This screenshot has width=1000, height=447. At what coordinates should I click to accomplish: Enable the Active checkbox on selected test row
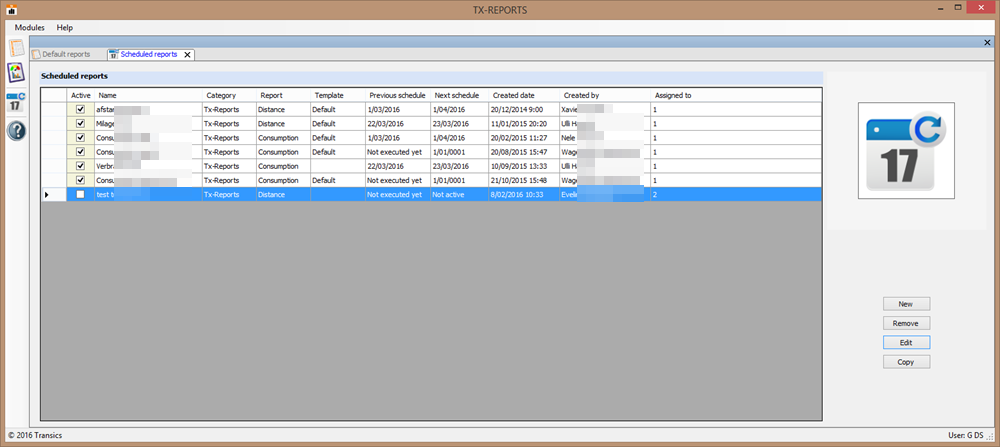81,195
